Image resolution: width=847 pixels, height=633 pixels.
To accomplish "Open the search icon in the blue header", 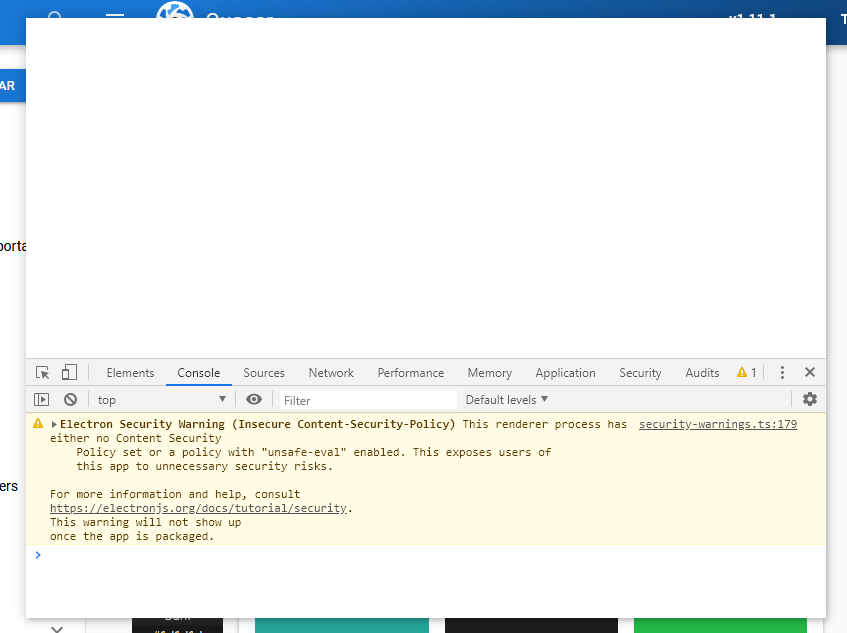I will coord(55,17).
